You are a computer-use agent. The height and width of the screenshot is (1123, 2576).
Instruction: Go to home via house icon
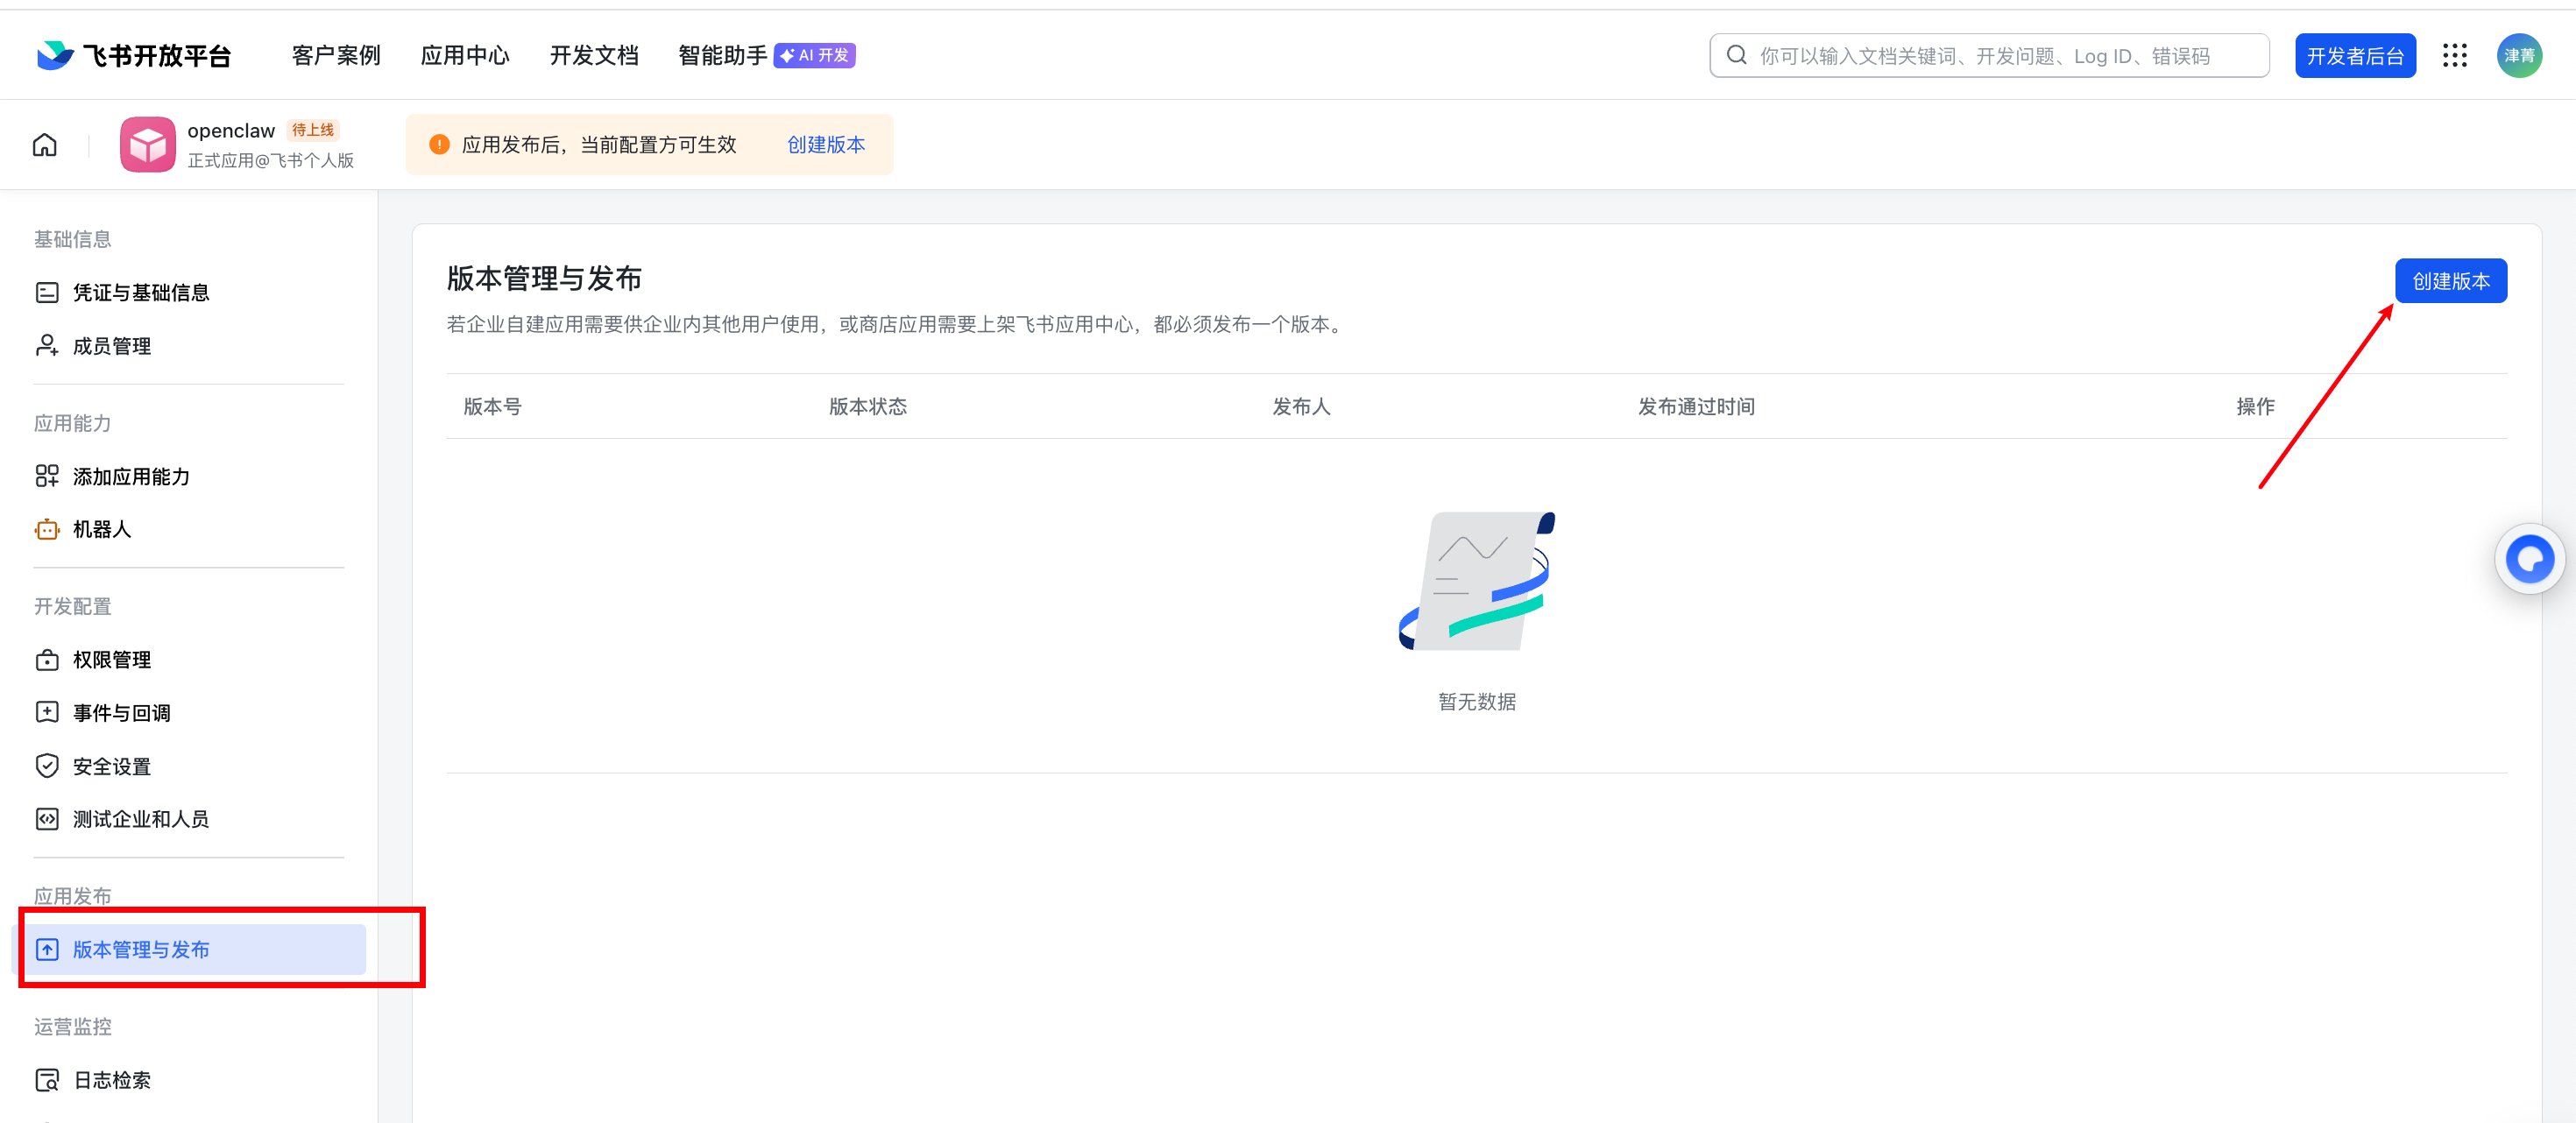(x=45, y=145)
